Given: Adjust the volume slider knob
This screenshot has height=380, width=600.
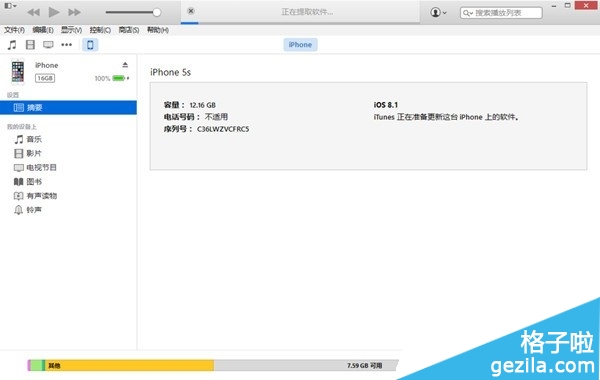Looking at the screenshot, I should (x=157, y=12).
